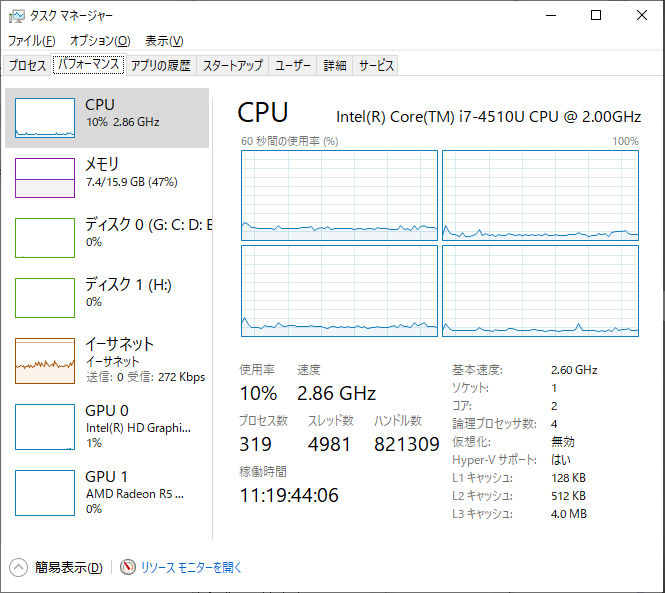Select the CPU usage mini graph thumbnail
The width and height of the screenshot is (665, 593).
click(45, 118)
